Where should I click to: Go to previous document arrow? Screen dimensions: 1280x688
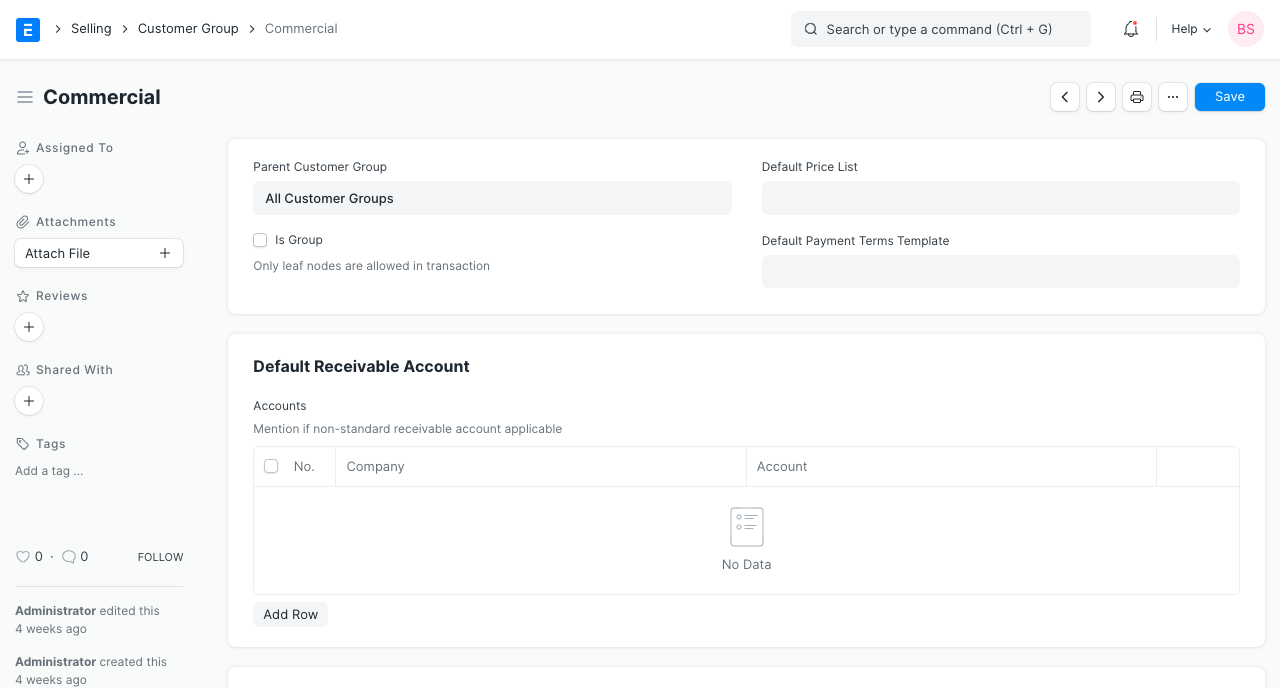point(1065,97)
